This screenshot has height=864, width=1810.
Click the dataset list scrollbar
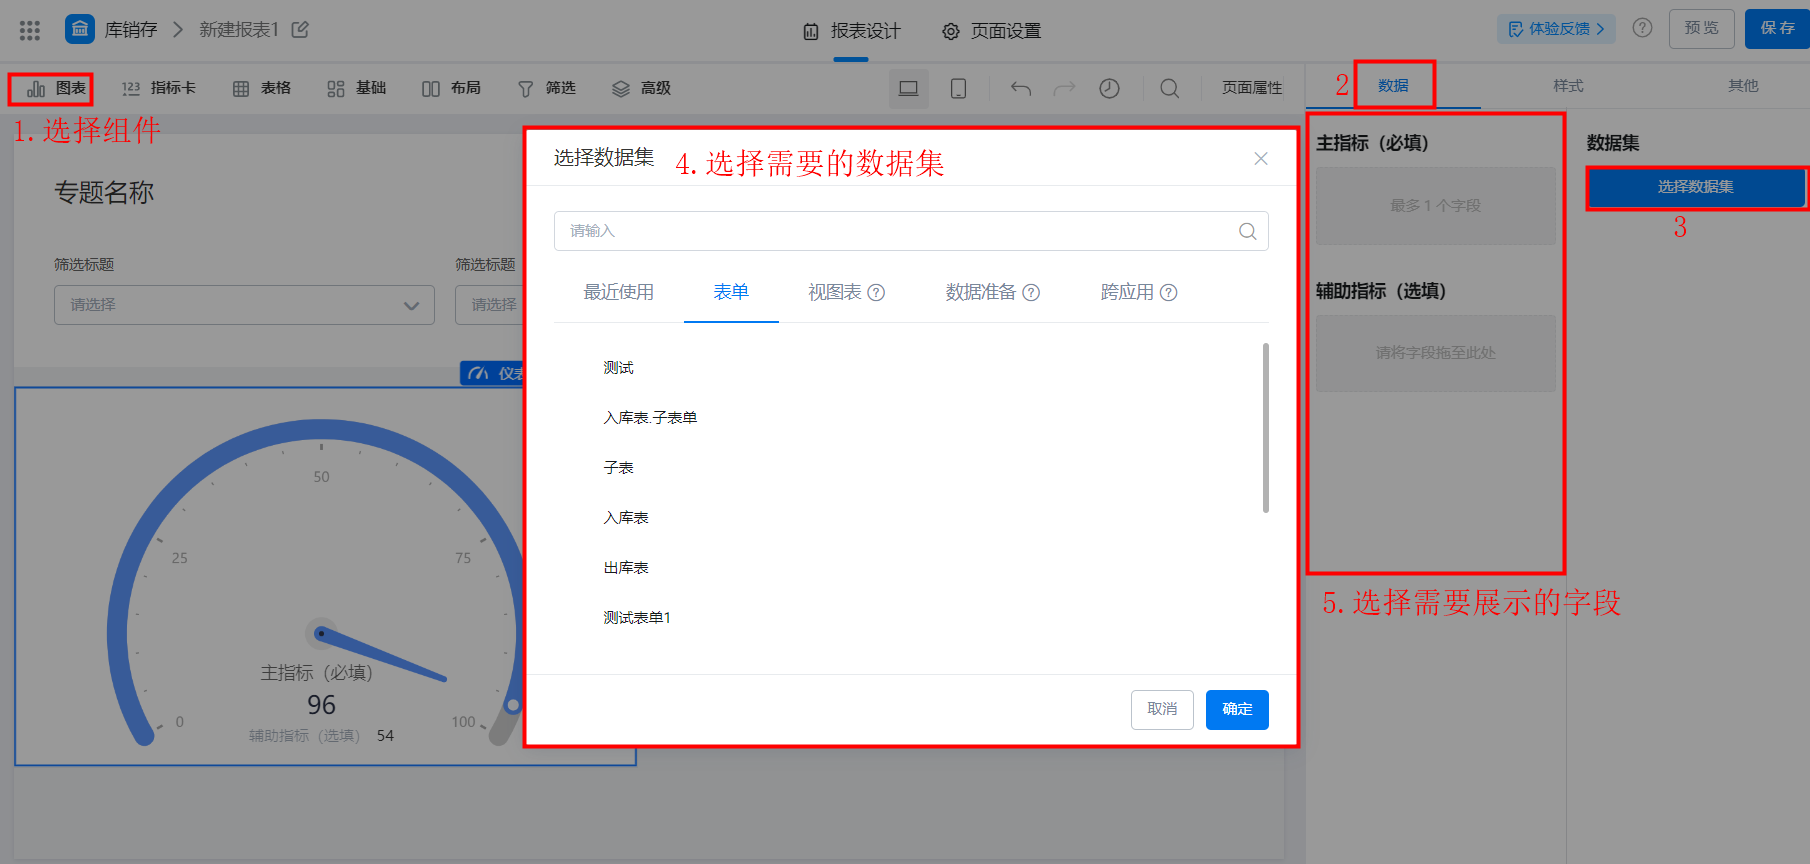[1265, 428]
